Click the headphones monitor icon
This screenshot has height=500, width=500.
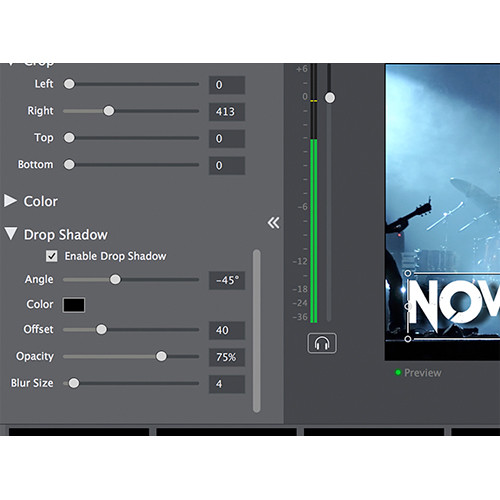pyautogui.click(x=322, y=343)
